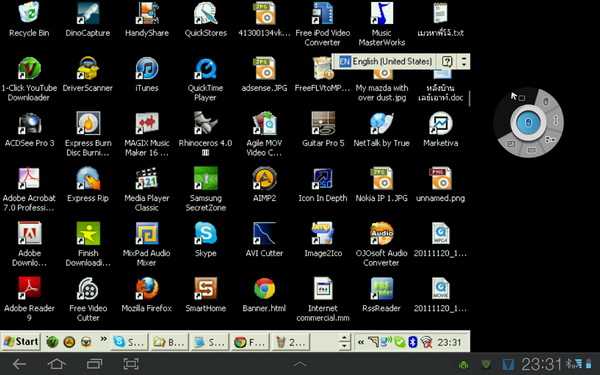
Task: Open QuickTime Player shortcut
Action: (x=205, y=79)
